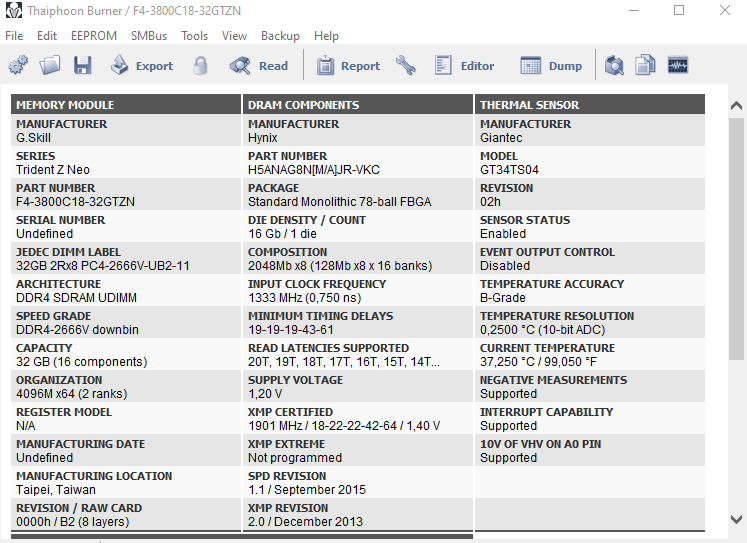
Task: Click the DRAM COMPONENTS column header
Action: click(358, 105)
